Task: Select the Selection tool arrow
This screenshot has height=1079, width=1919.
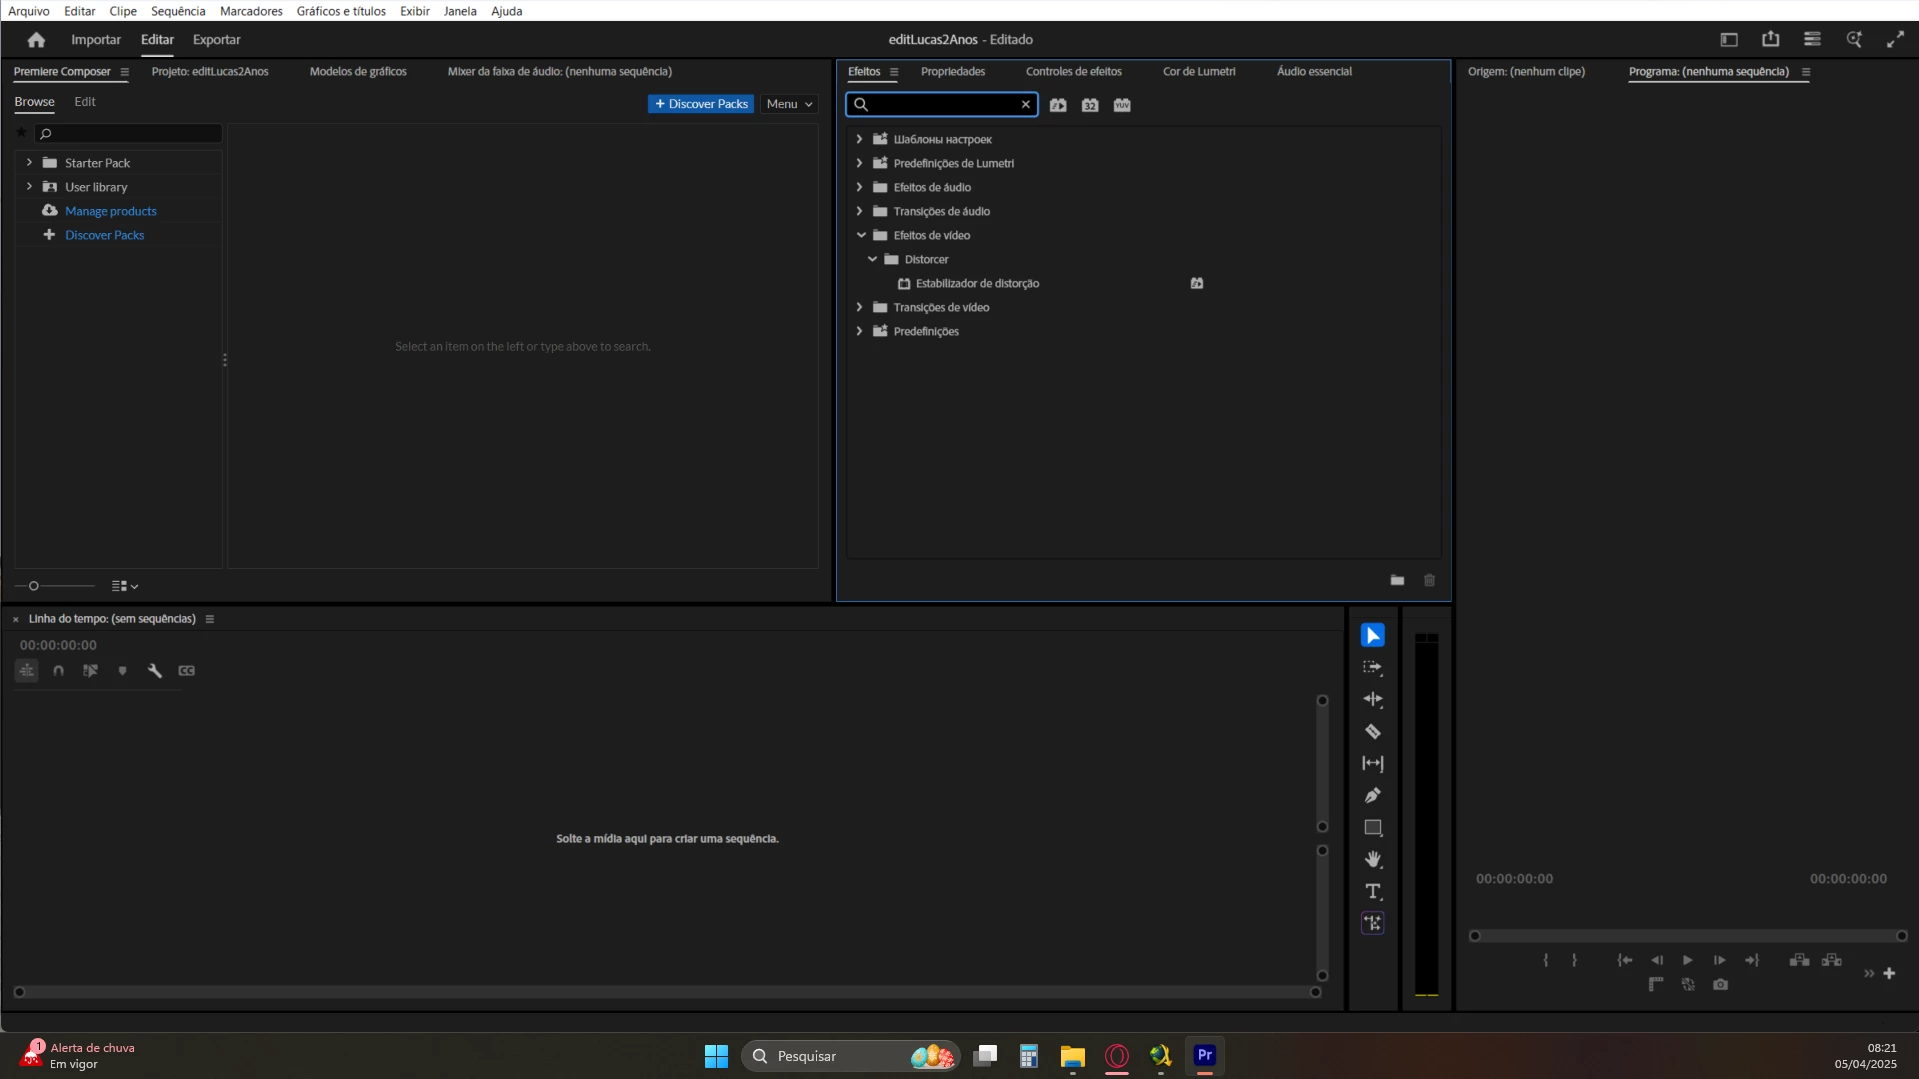Action: coord(1372,635)
